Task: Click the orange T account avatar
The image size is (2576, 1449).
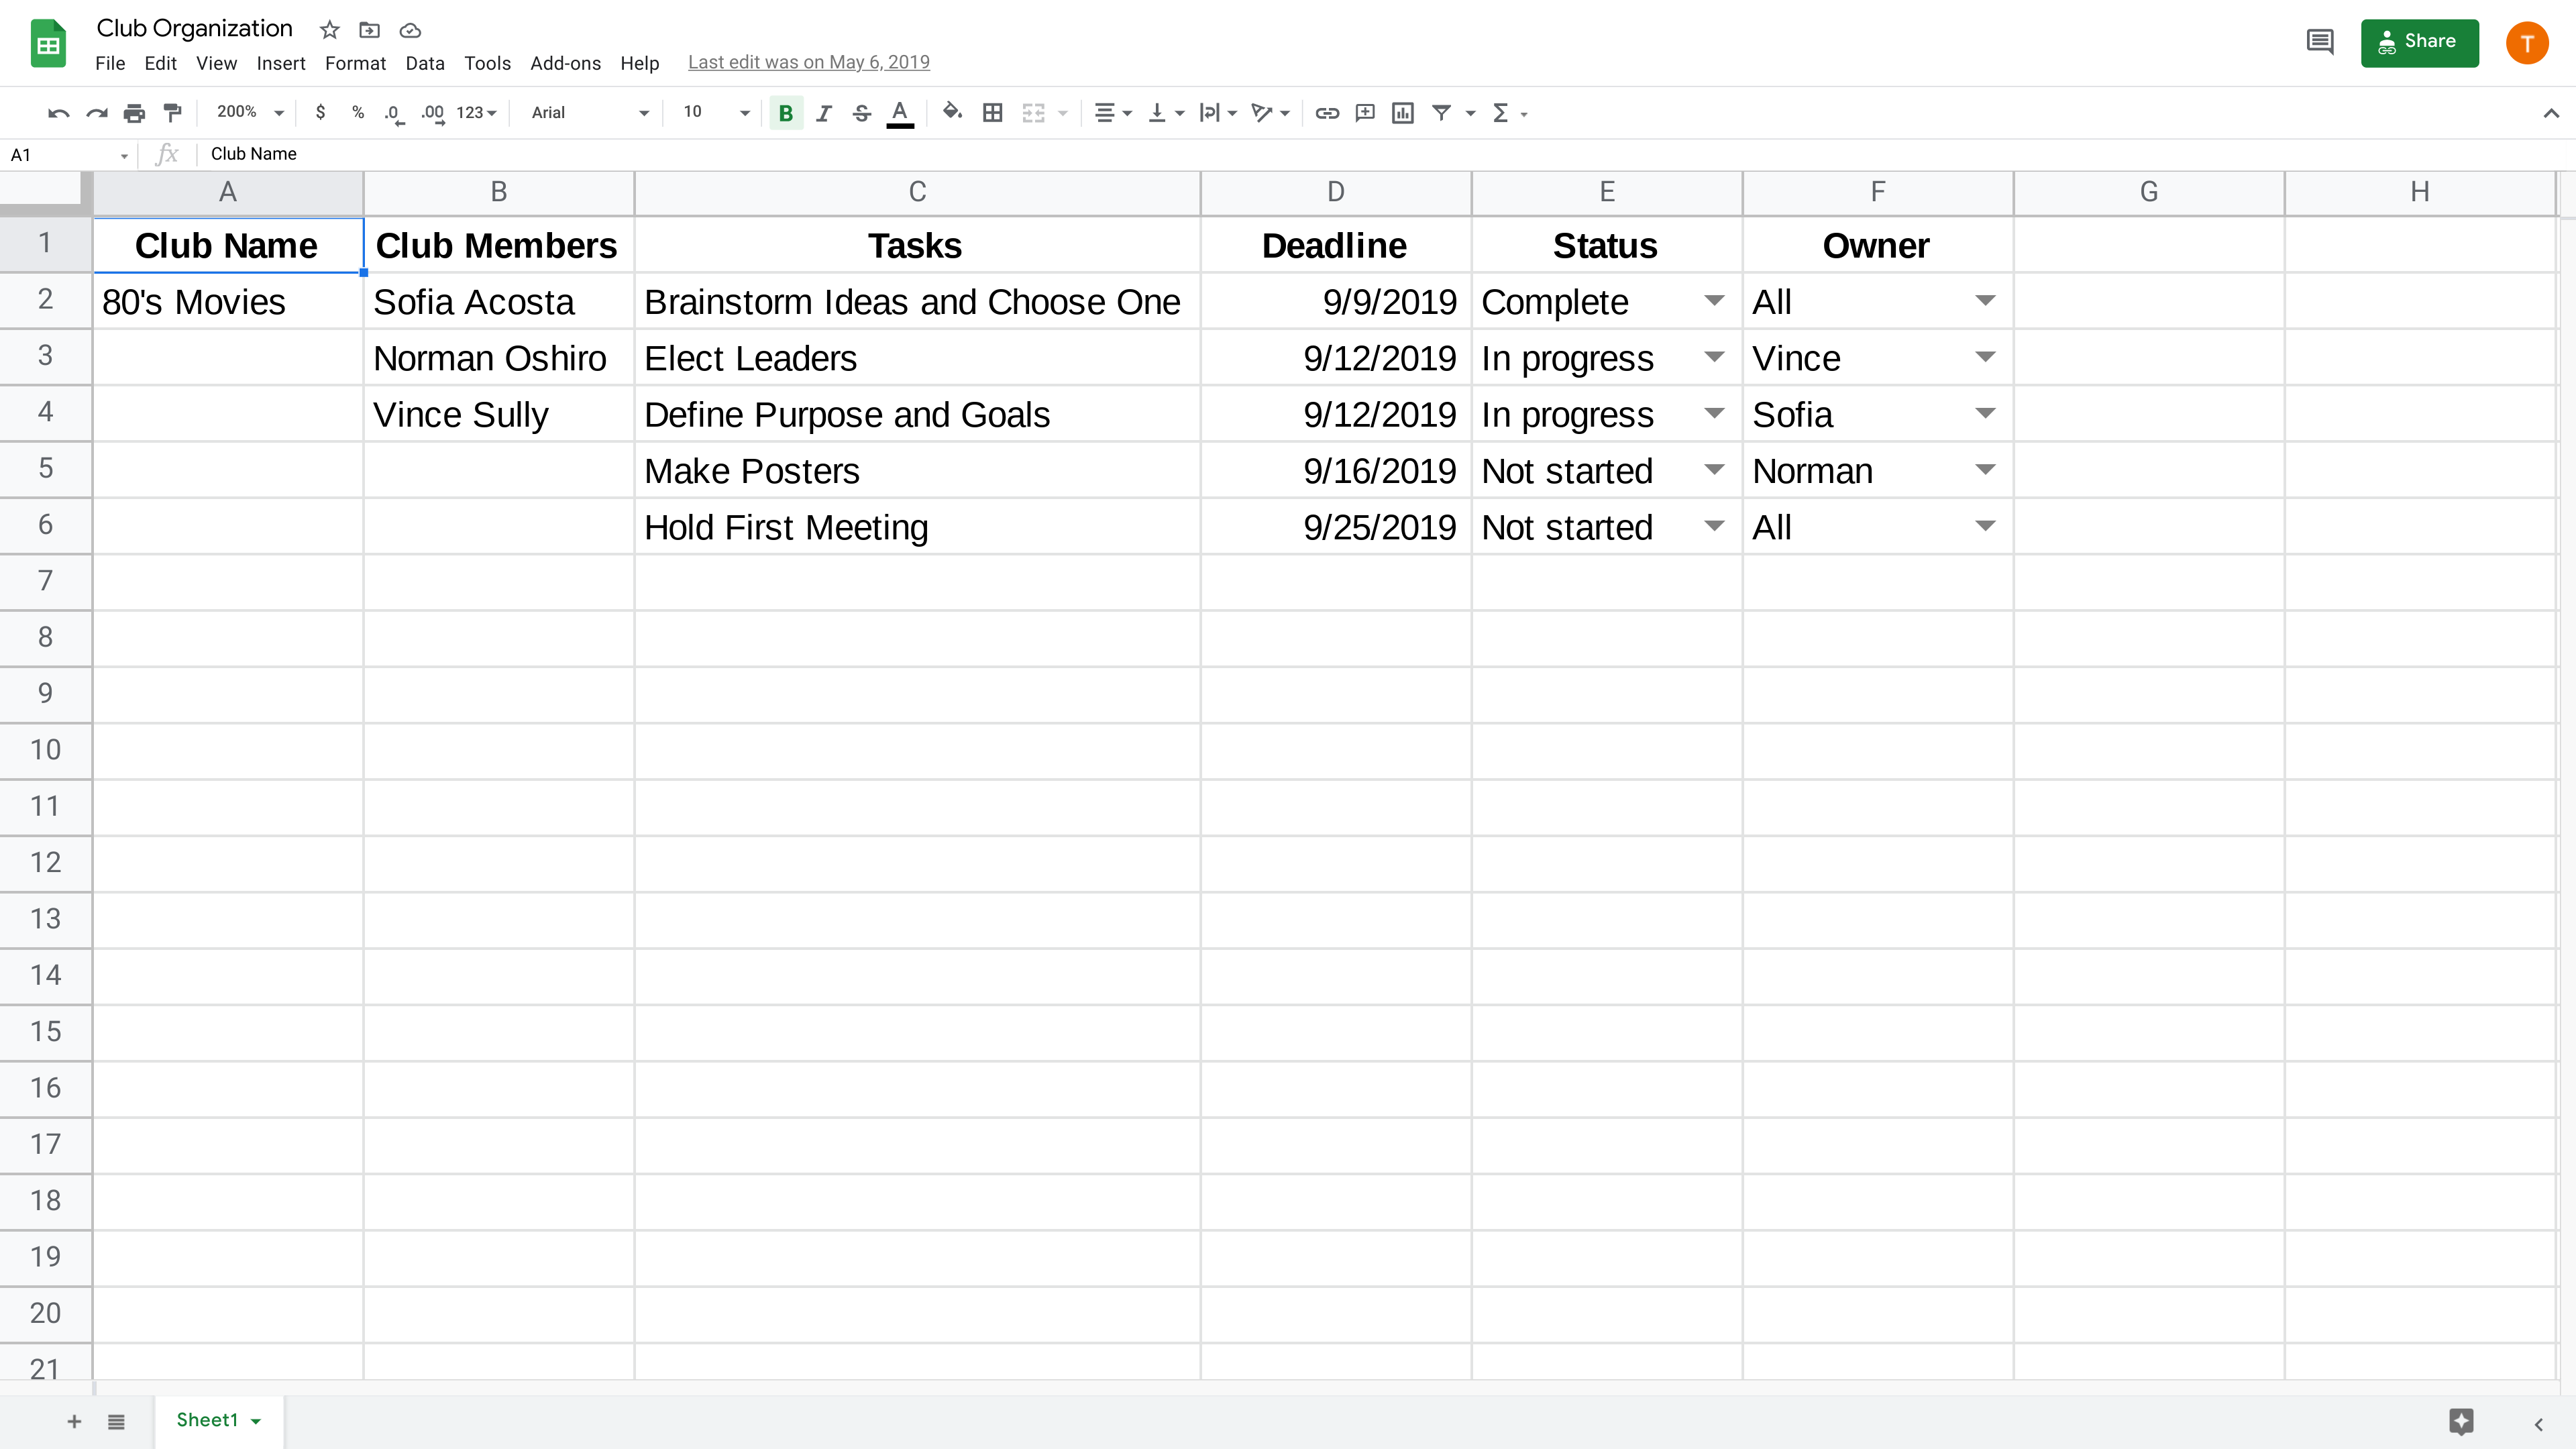Action: point(2527,43)
